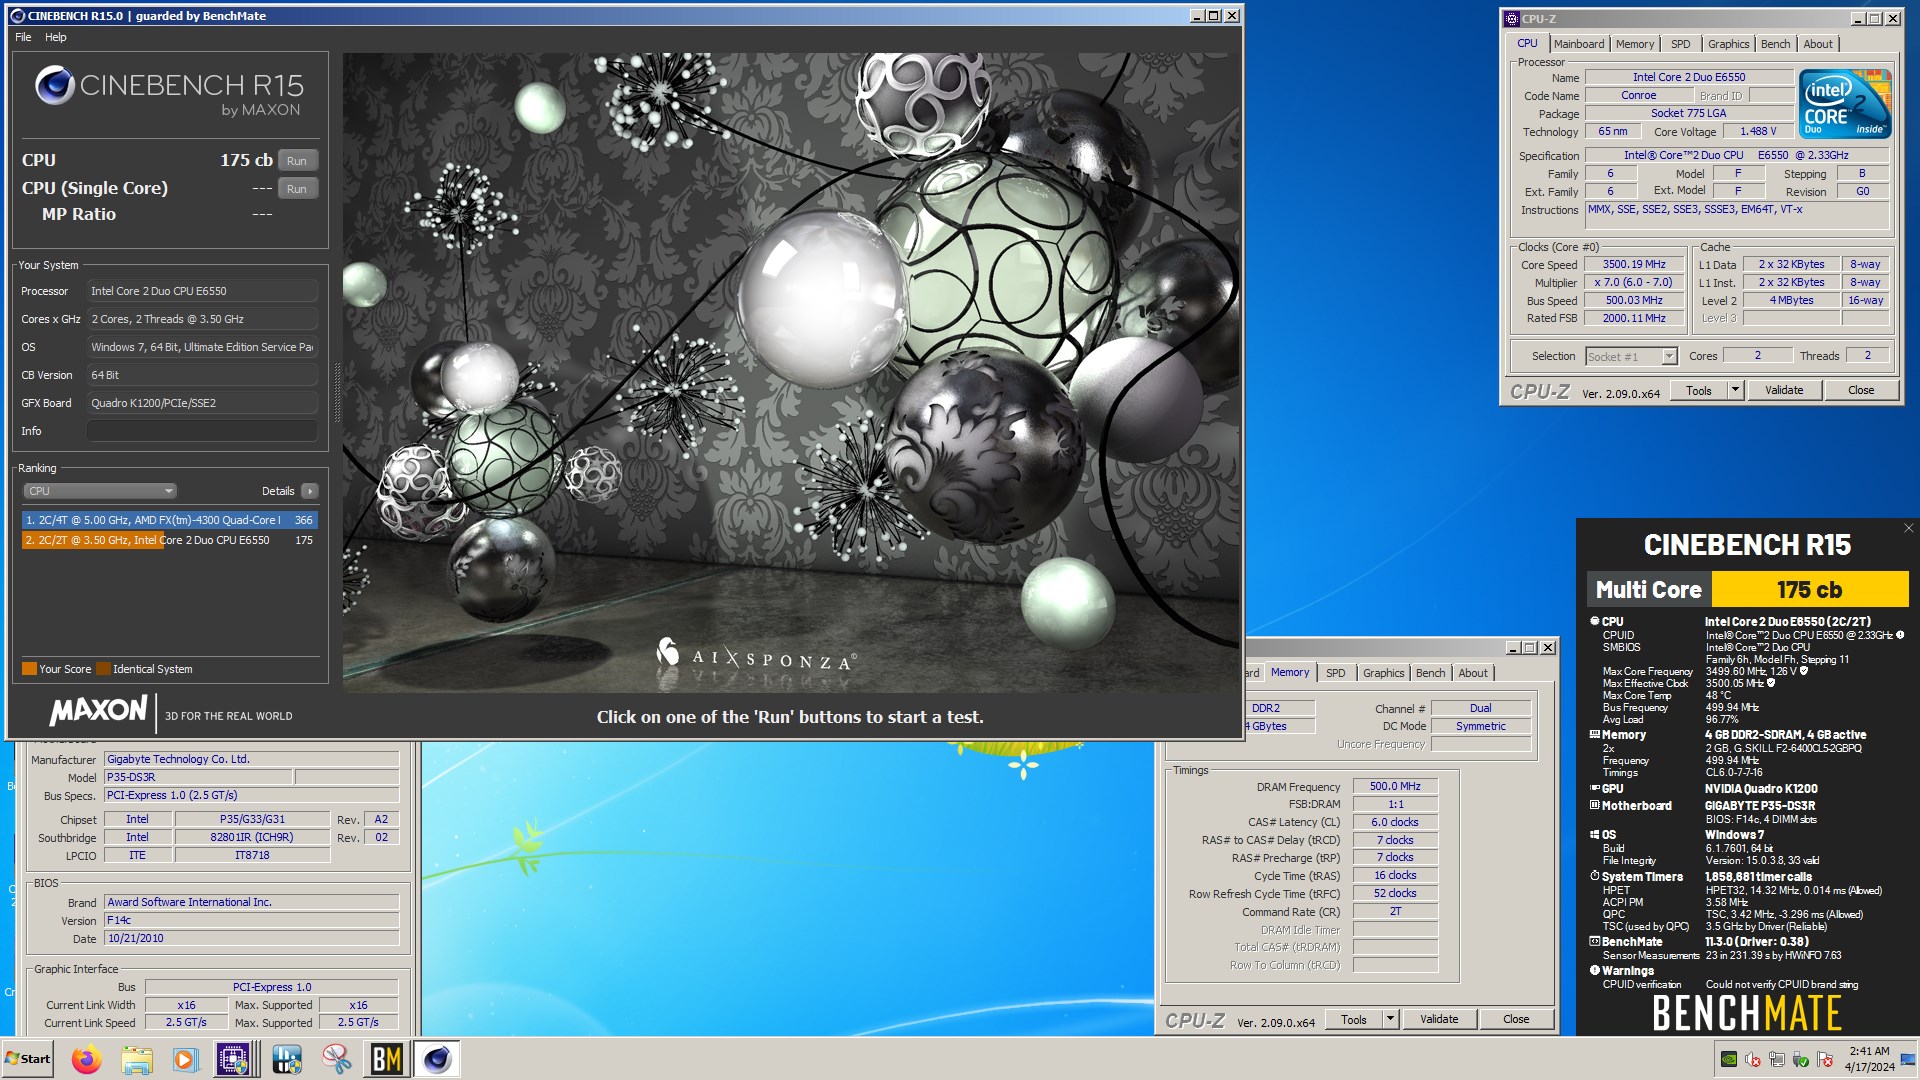Click the muted volume tray icon
Image resolution: width=1920 pixels, height=1080 pixels.
pos(1752,1059)
